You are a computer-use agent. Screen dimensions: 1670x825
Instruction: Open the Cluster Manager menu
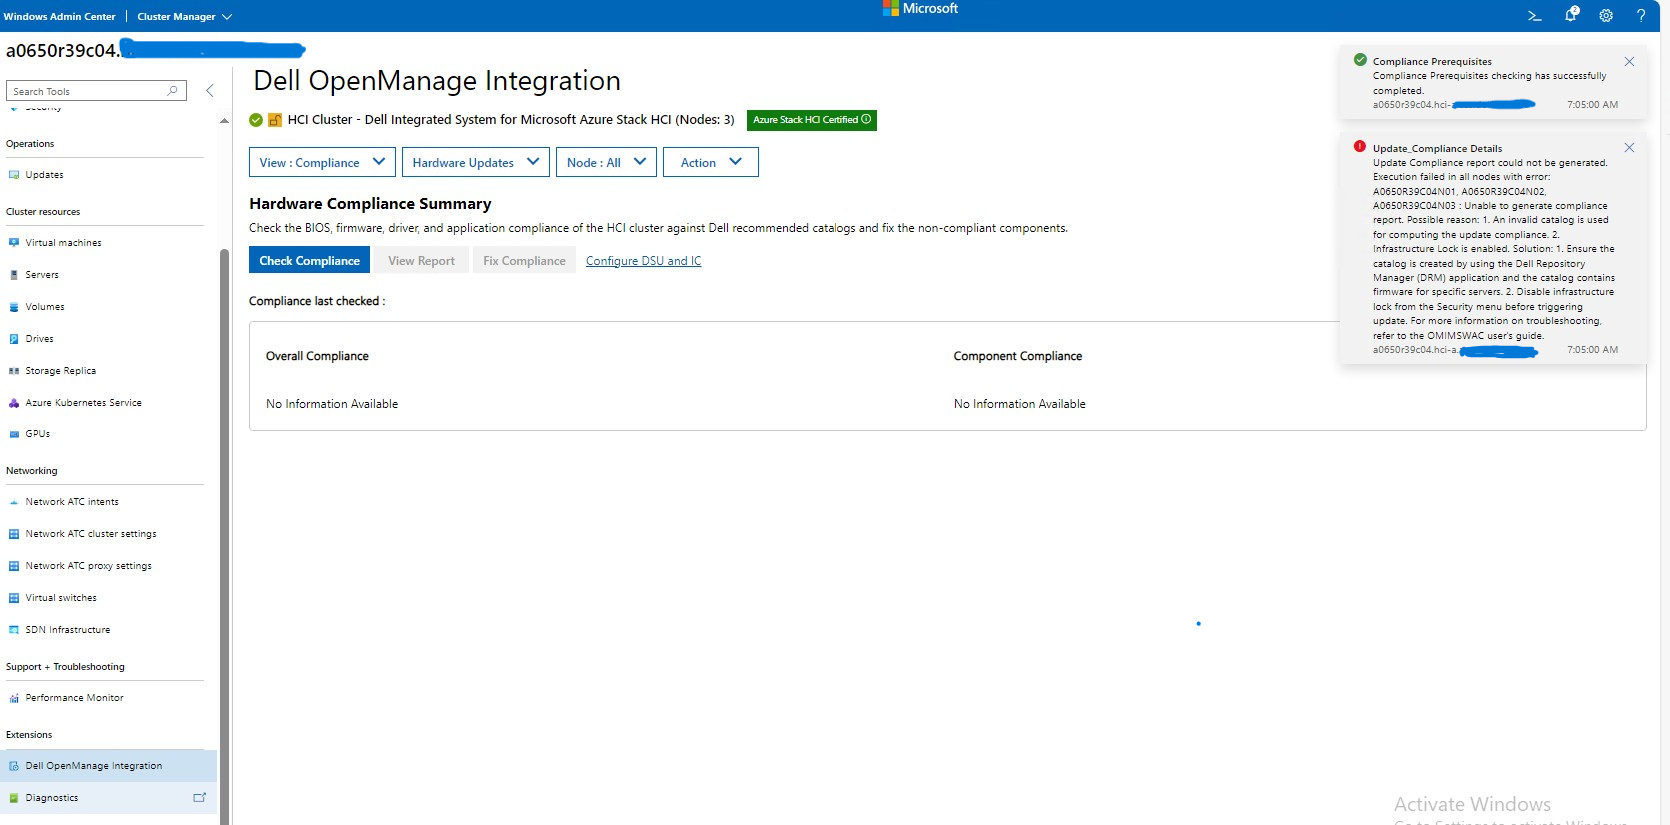click(x=184, y=16)
